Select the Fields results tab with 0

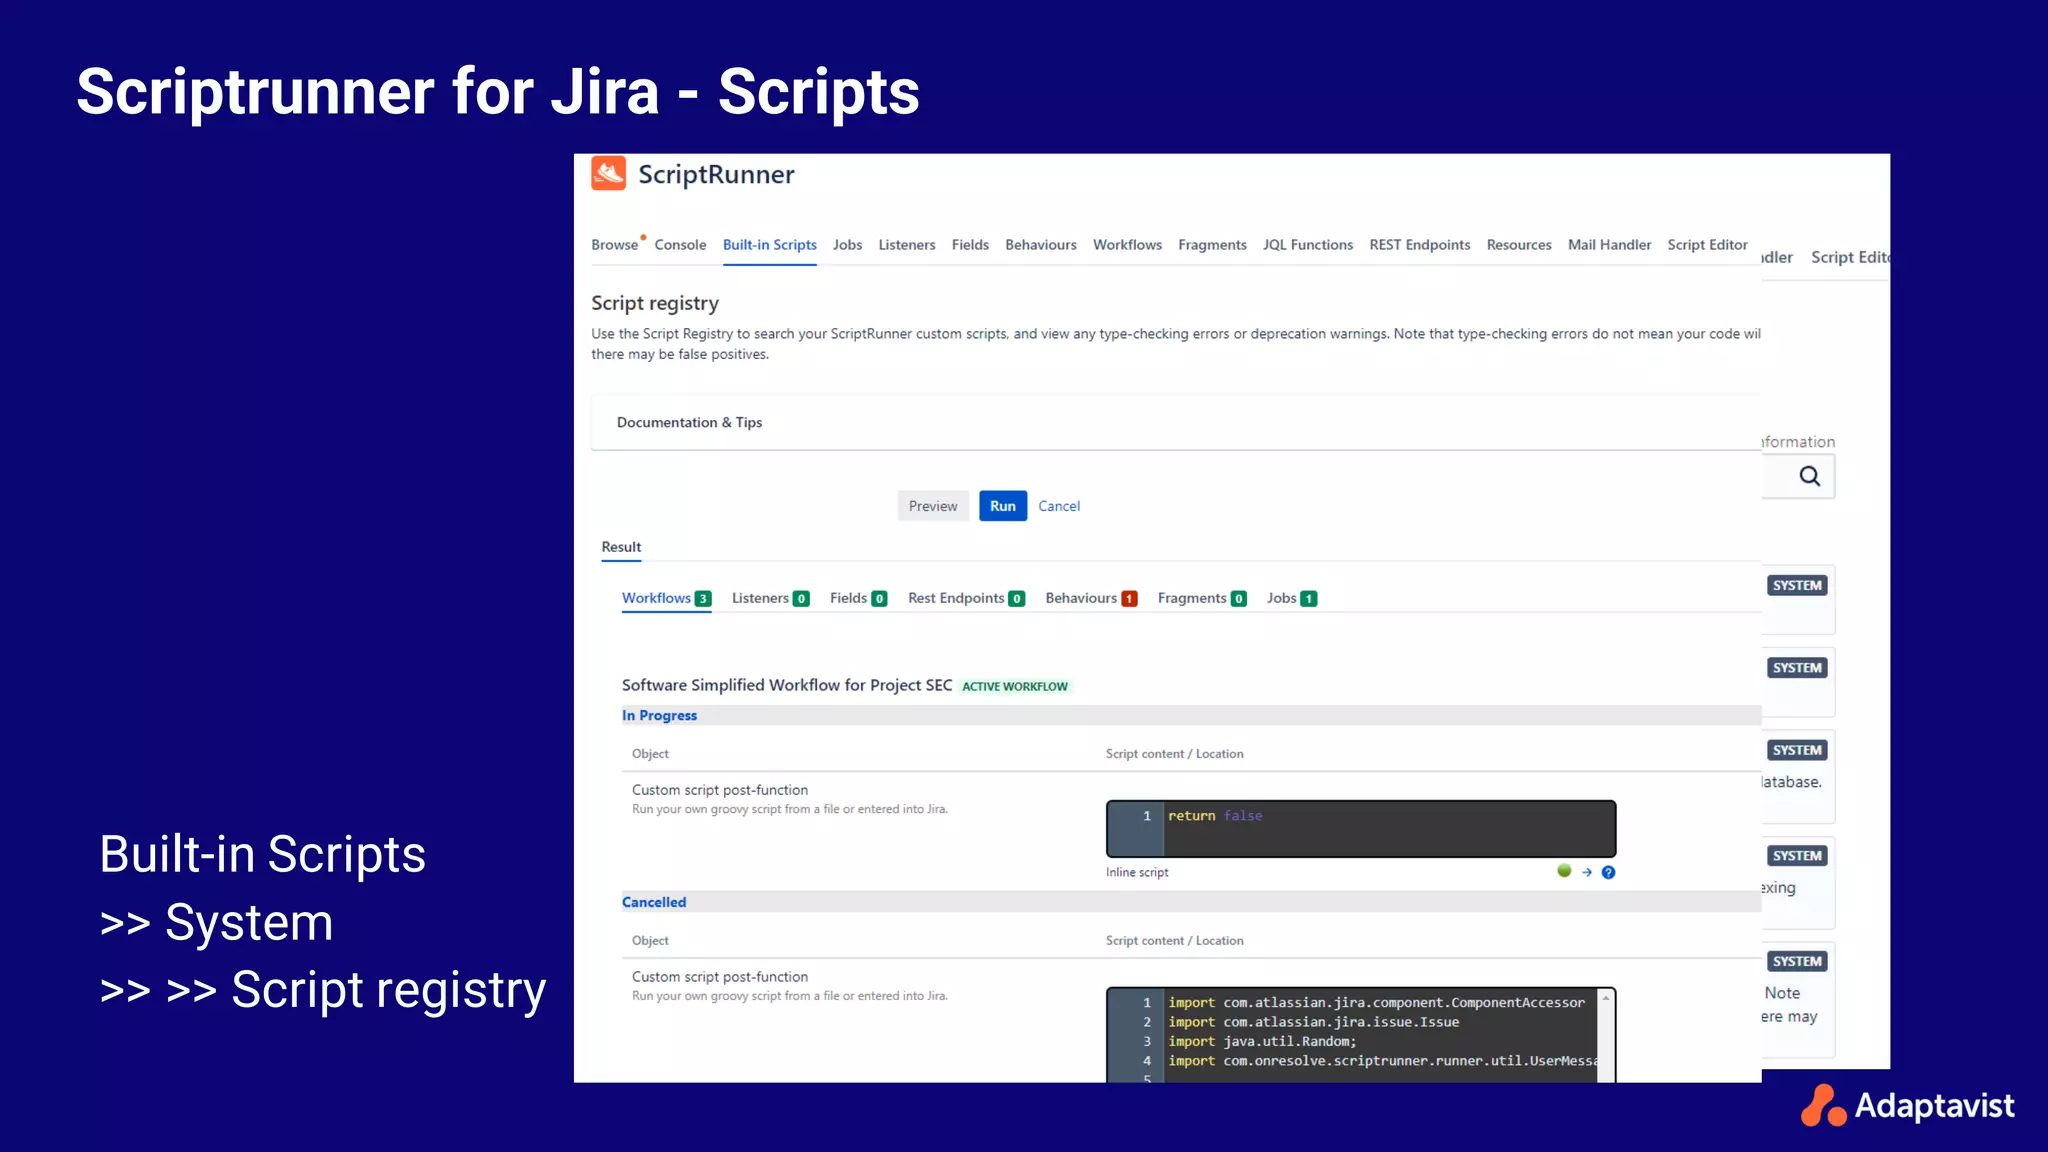coord(858,598)
